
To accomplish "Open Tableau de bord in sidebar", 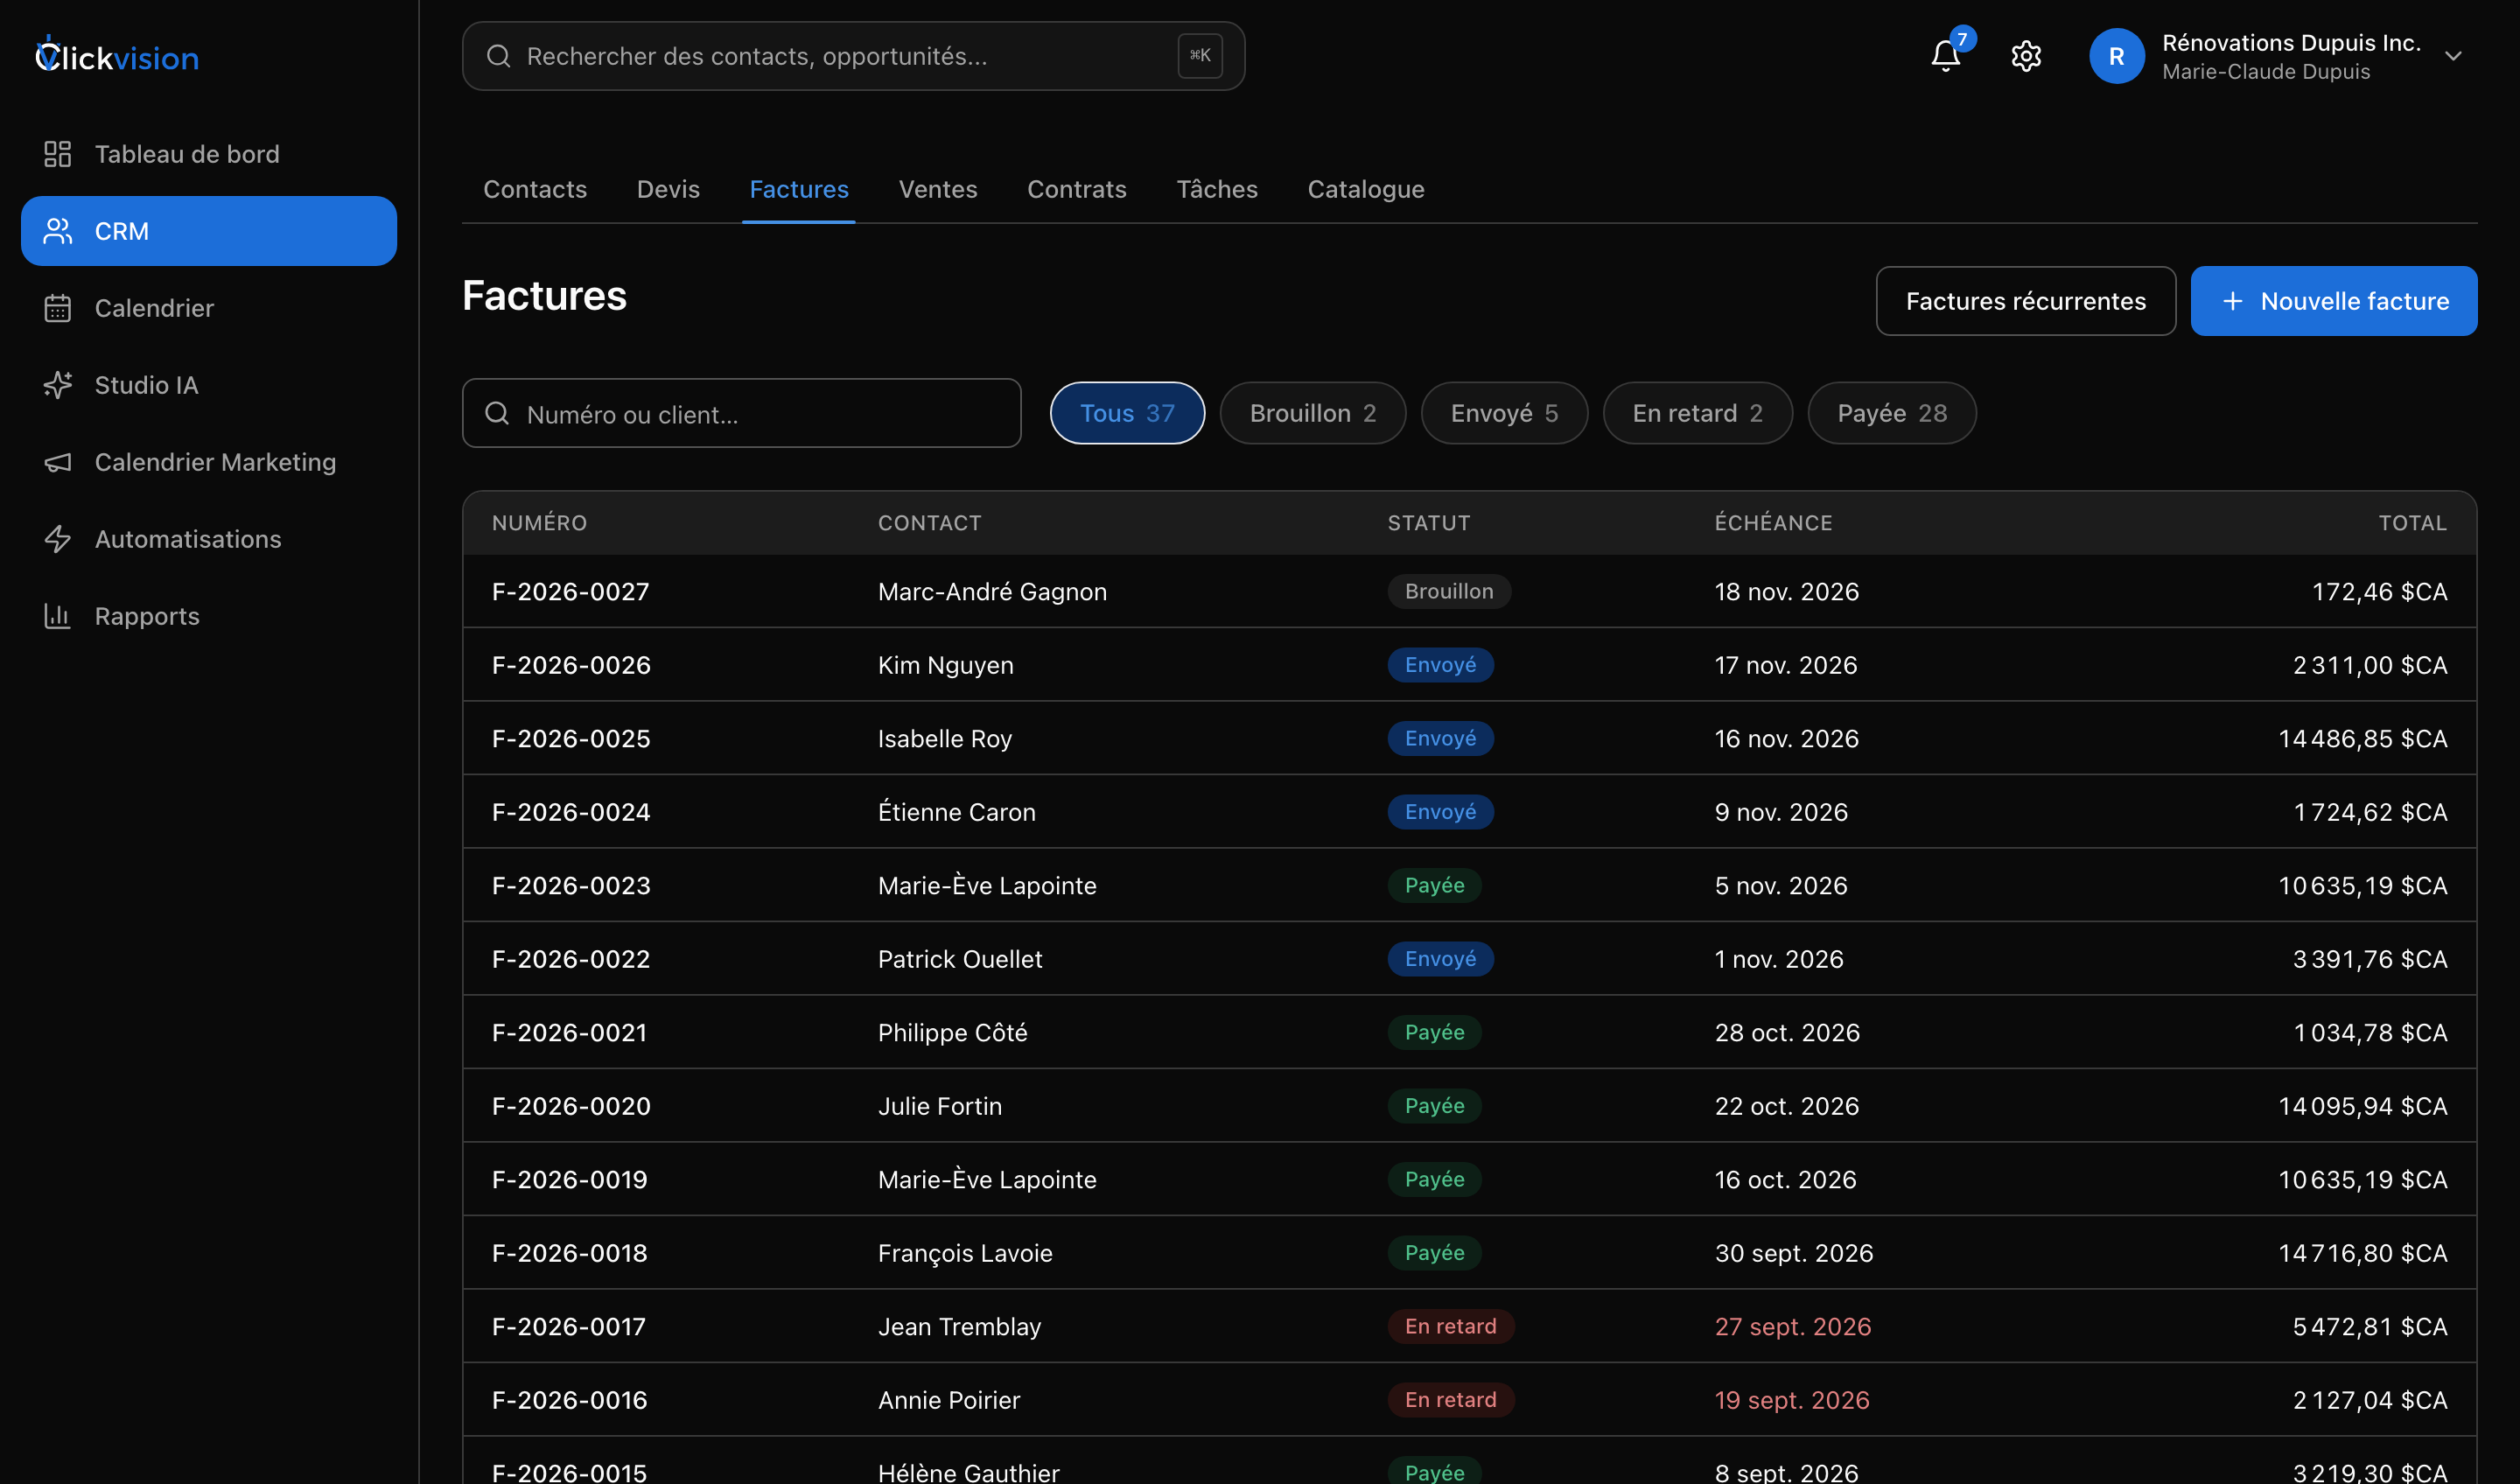I will (209, 154).
